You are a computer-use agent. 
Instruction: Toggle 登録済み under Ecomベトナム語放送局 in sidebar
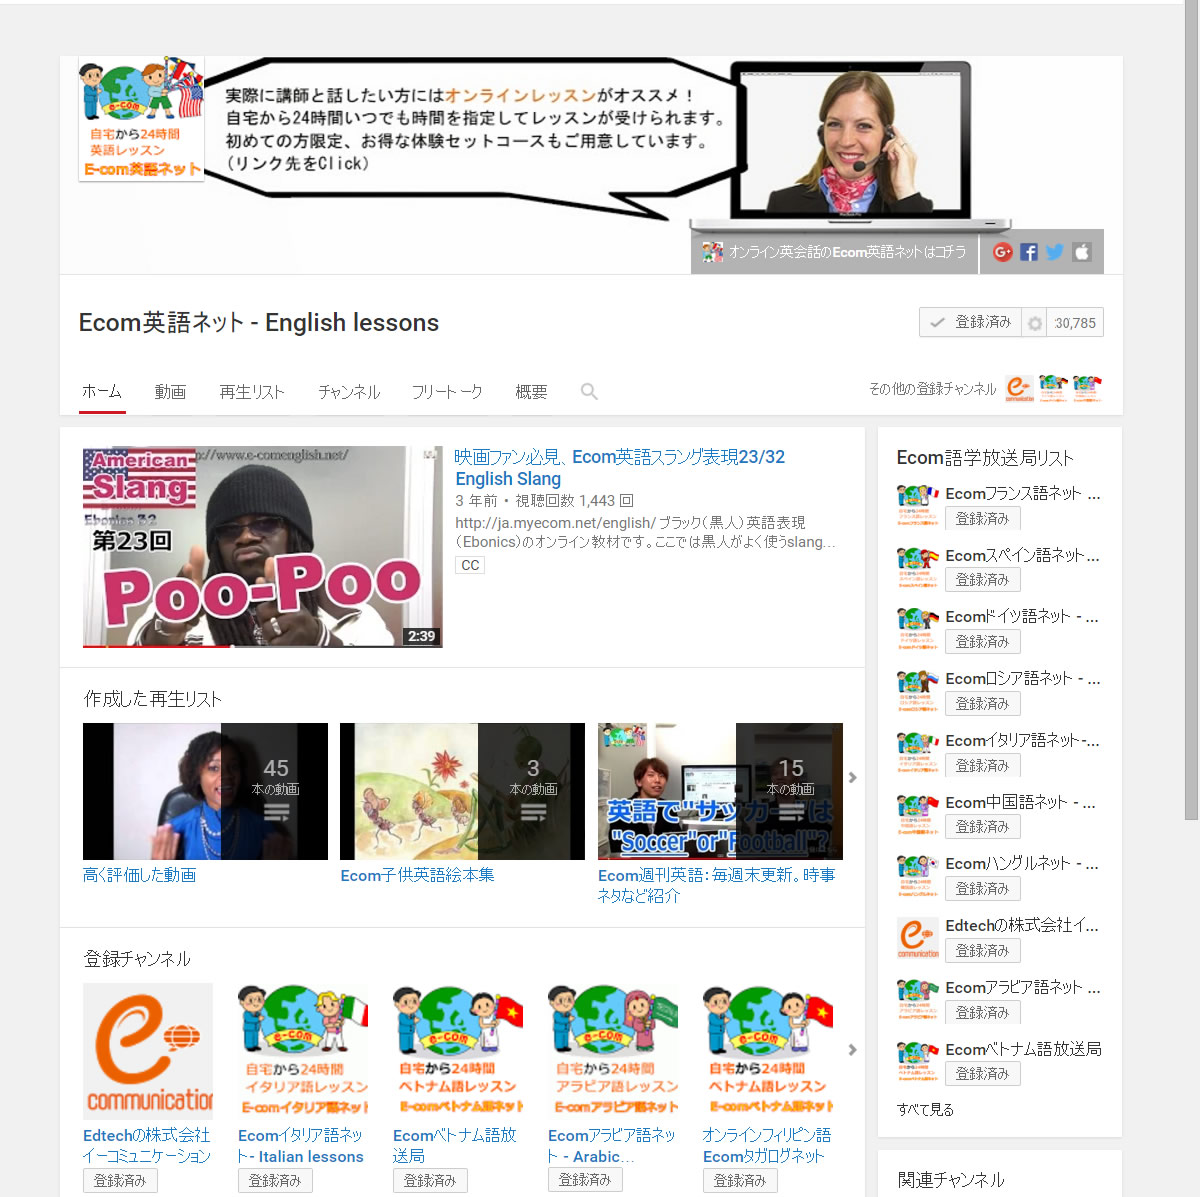point(982,1074)
